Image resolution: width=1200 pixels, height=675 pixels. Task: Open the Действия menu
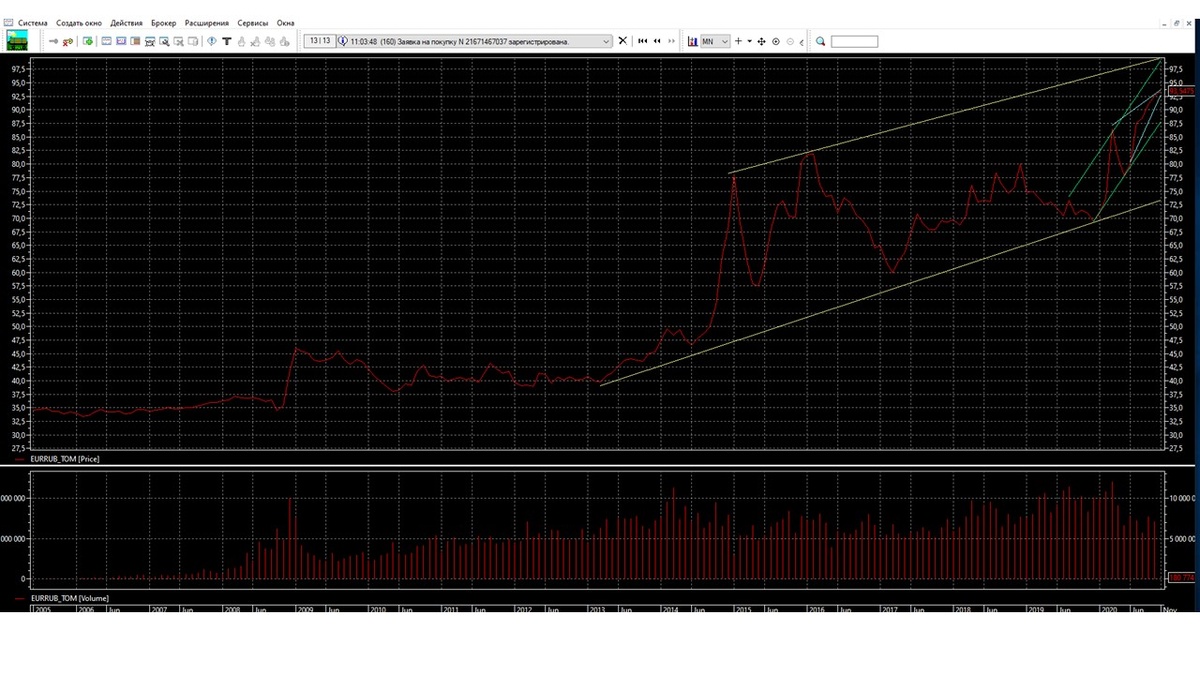tap(126, 22)
